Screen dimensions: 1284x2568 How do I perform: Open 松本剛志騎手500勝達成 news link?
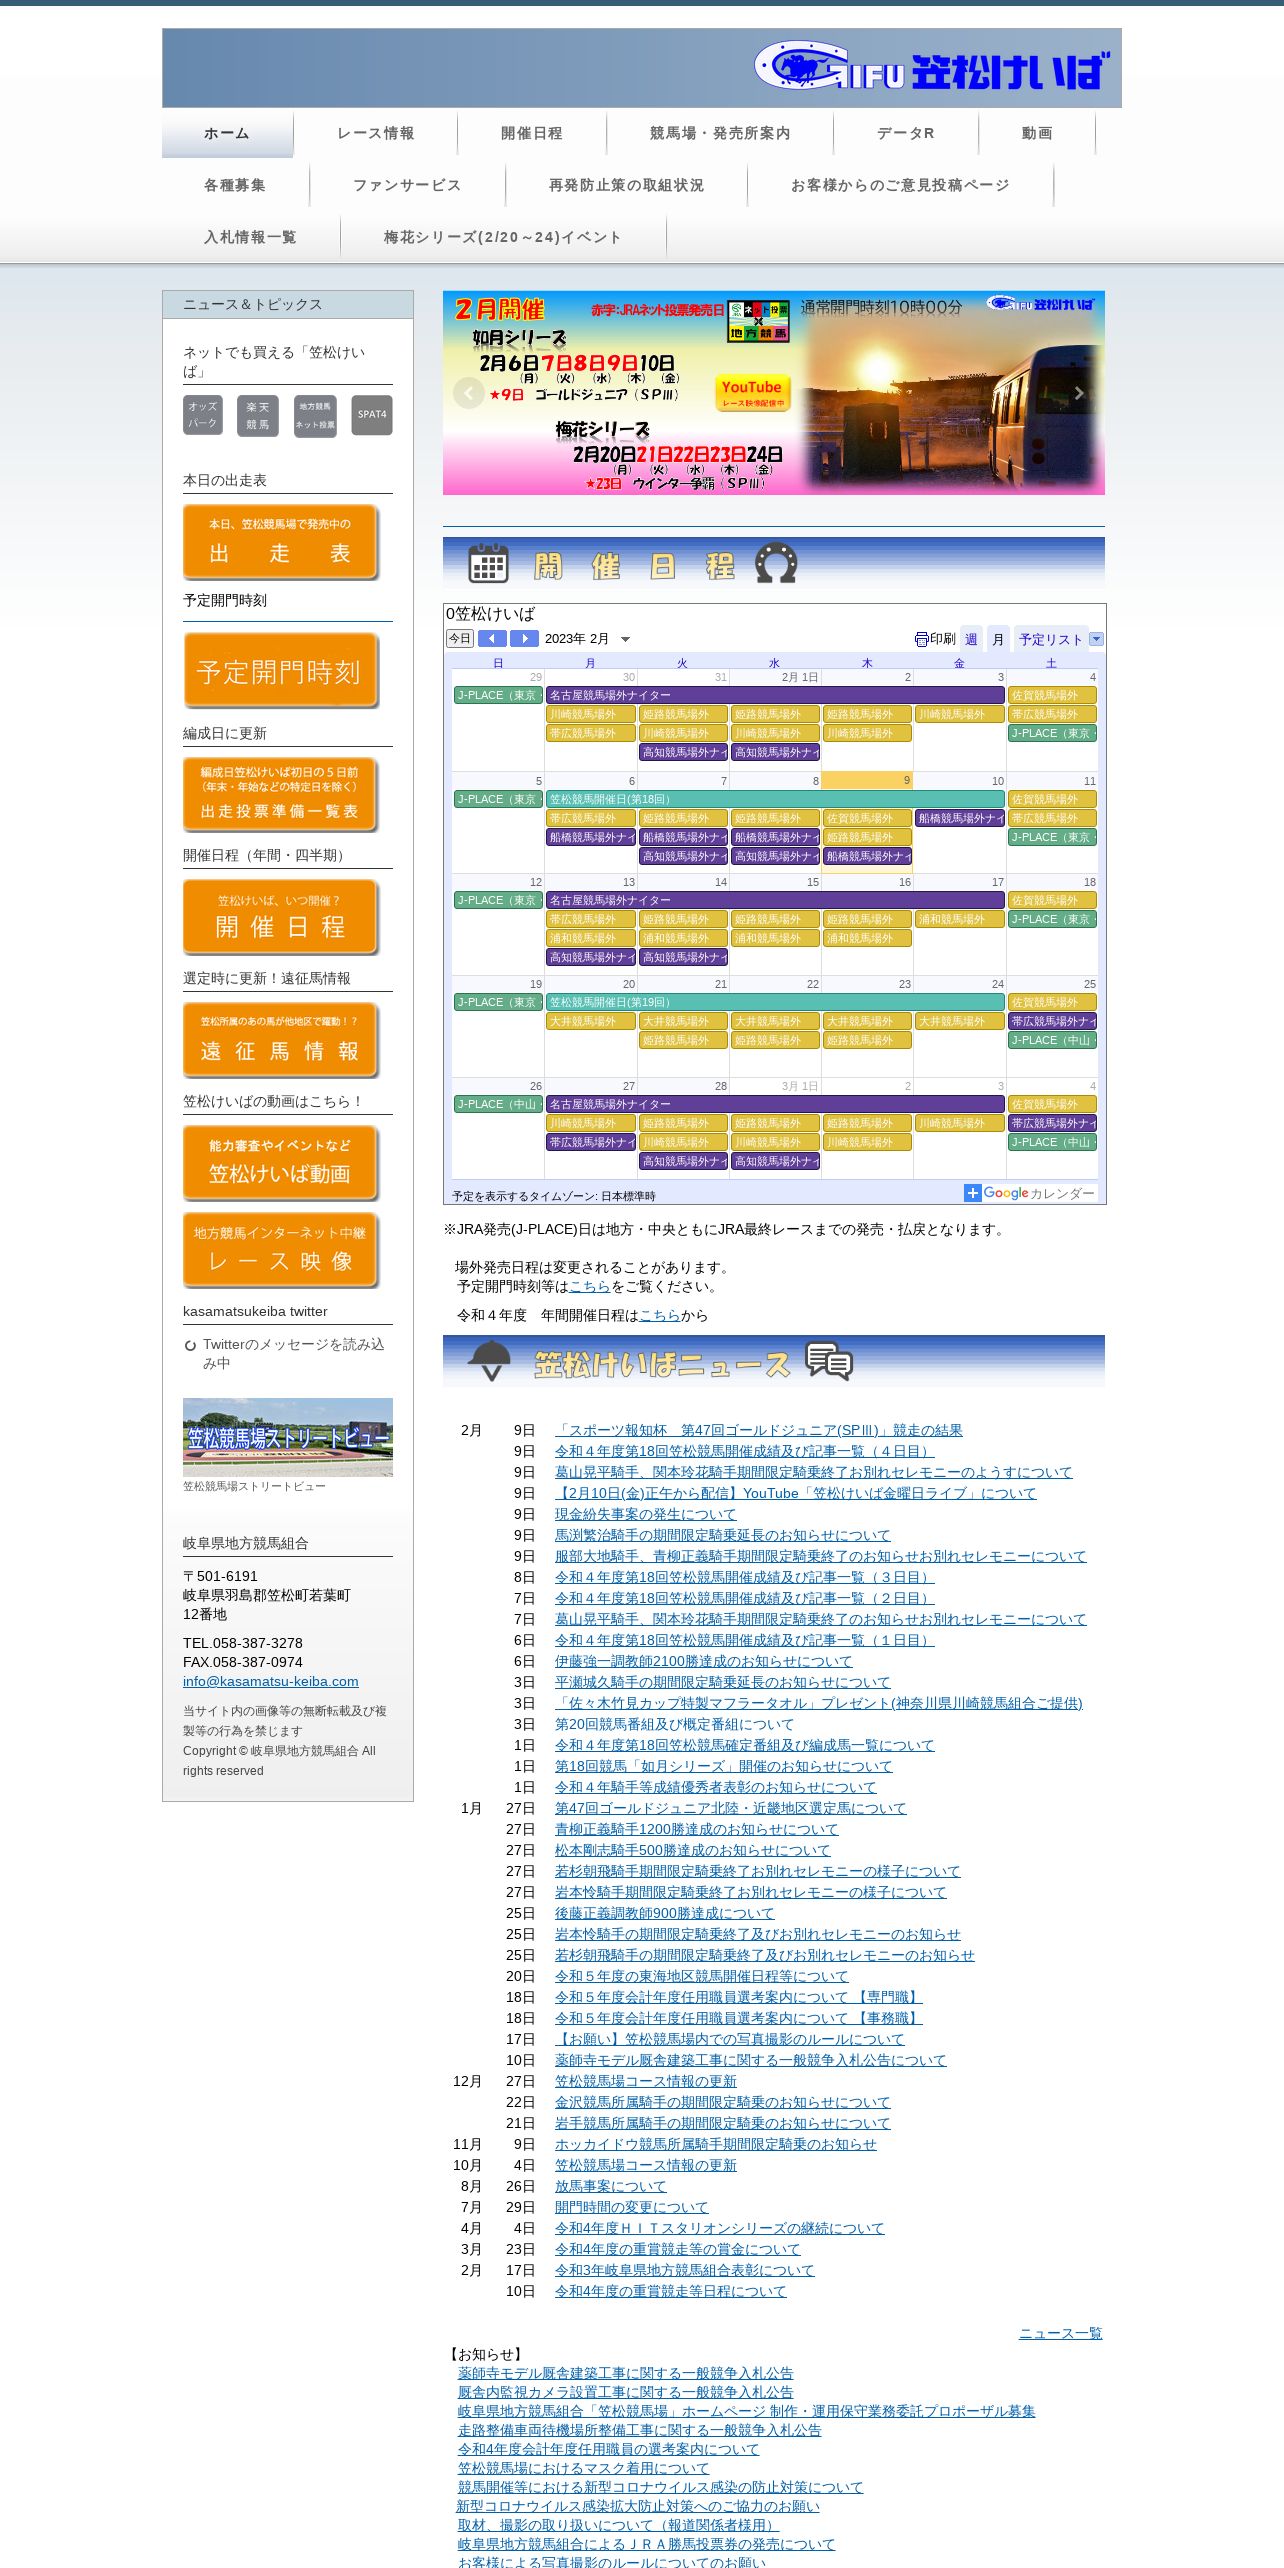point(693,1850)
